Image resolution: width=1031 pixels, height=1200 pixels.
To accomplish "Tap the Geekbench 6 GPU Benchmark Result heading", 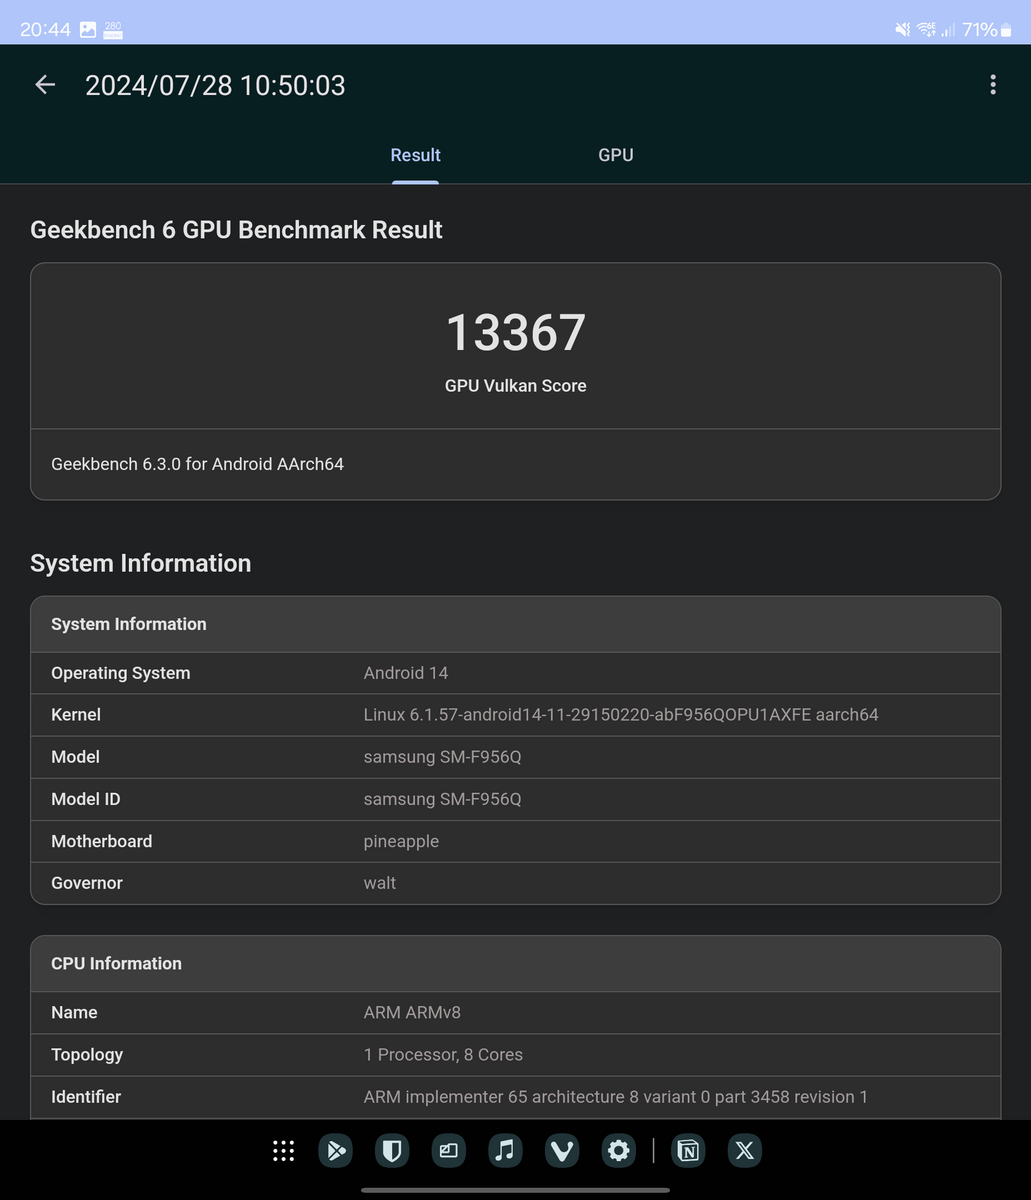I will click(236, 230).
